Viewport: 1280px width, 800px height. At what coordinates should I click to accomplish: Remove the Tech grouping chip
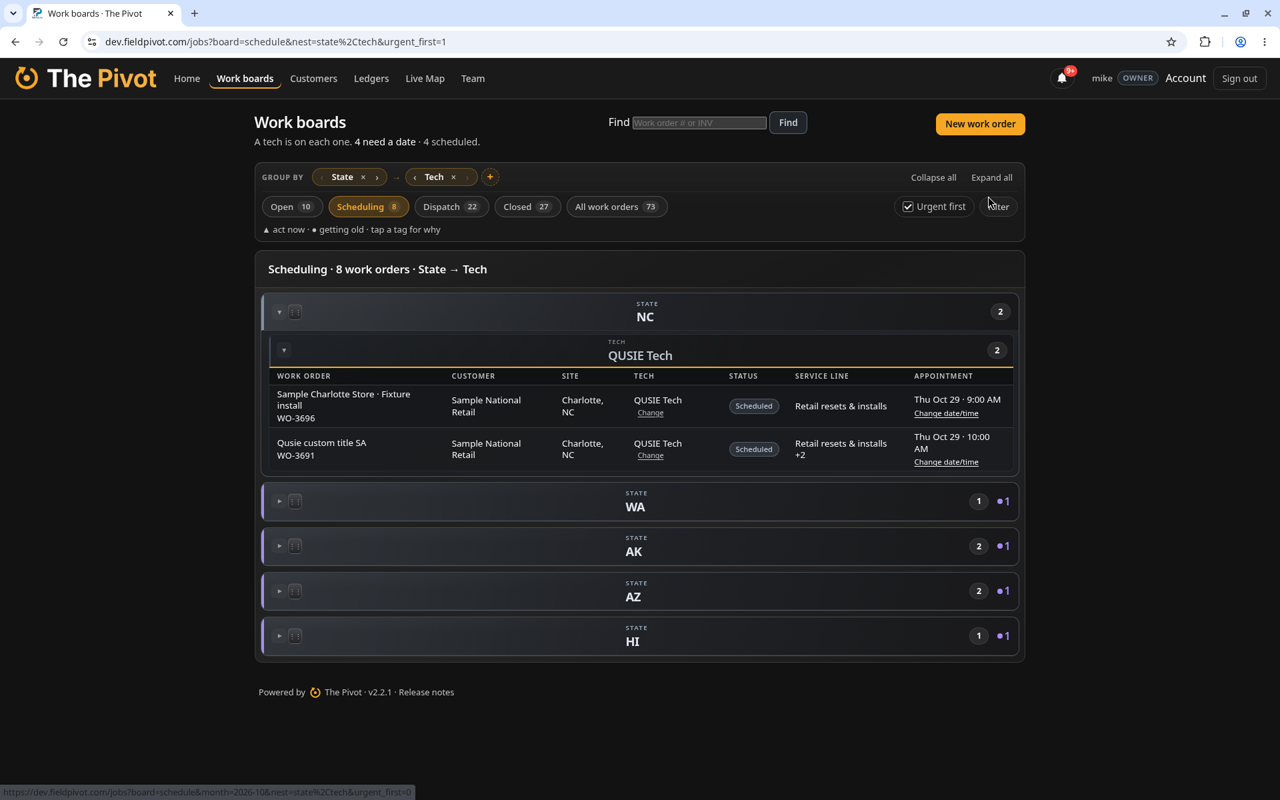453,177
